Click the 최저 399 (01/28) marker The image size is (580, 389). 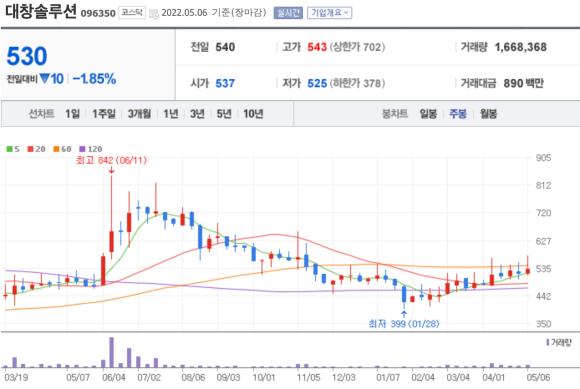pos(404,324)
